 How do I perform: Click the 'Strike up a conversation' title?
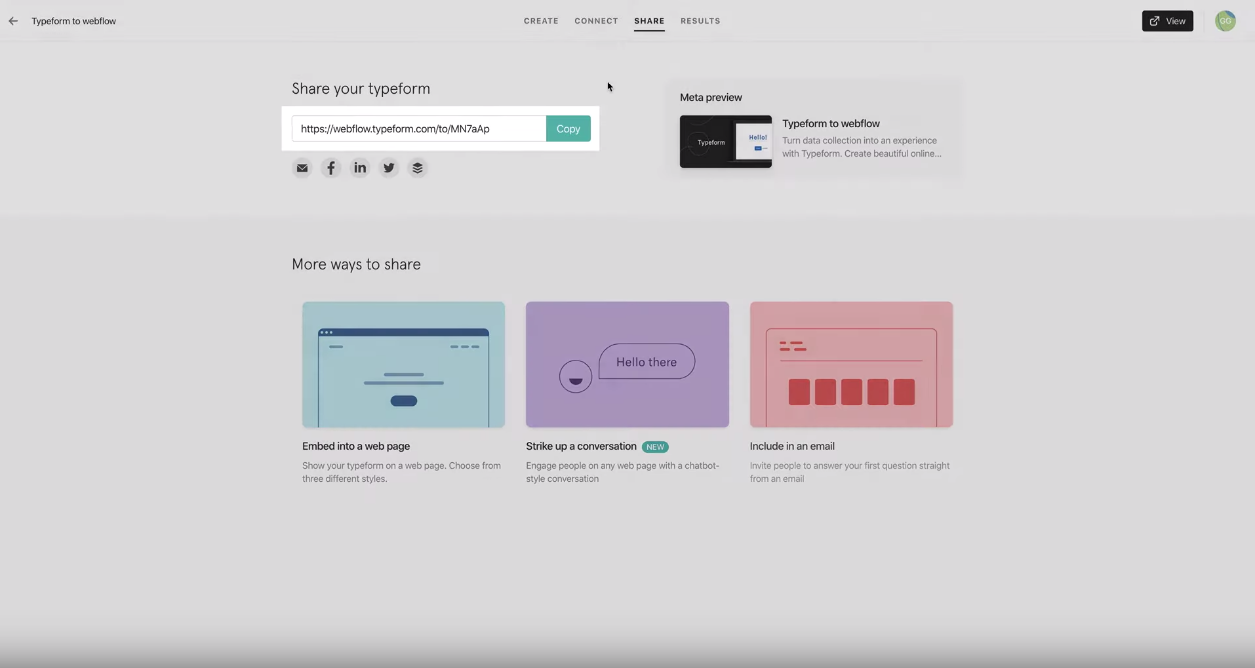(x=581, y=446)
